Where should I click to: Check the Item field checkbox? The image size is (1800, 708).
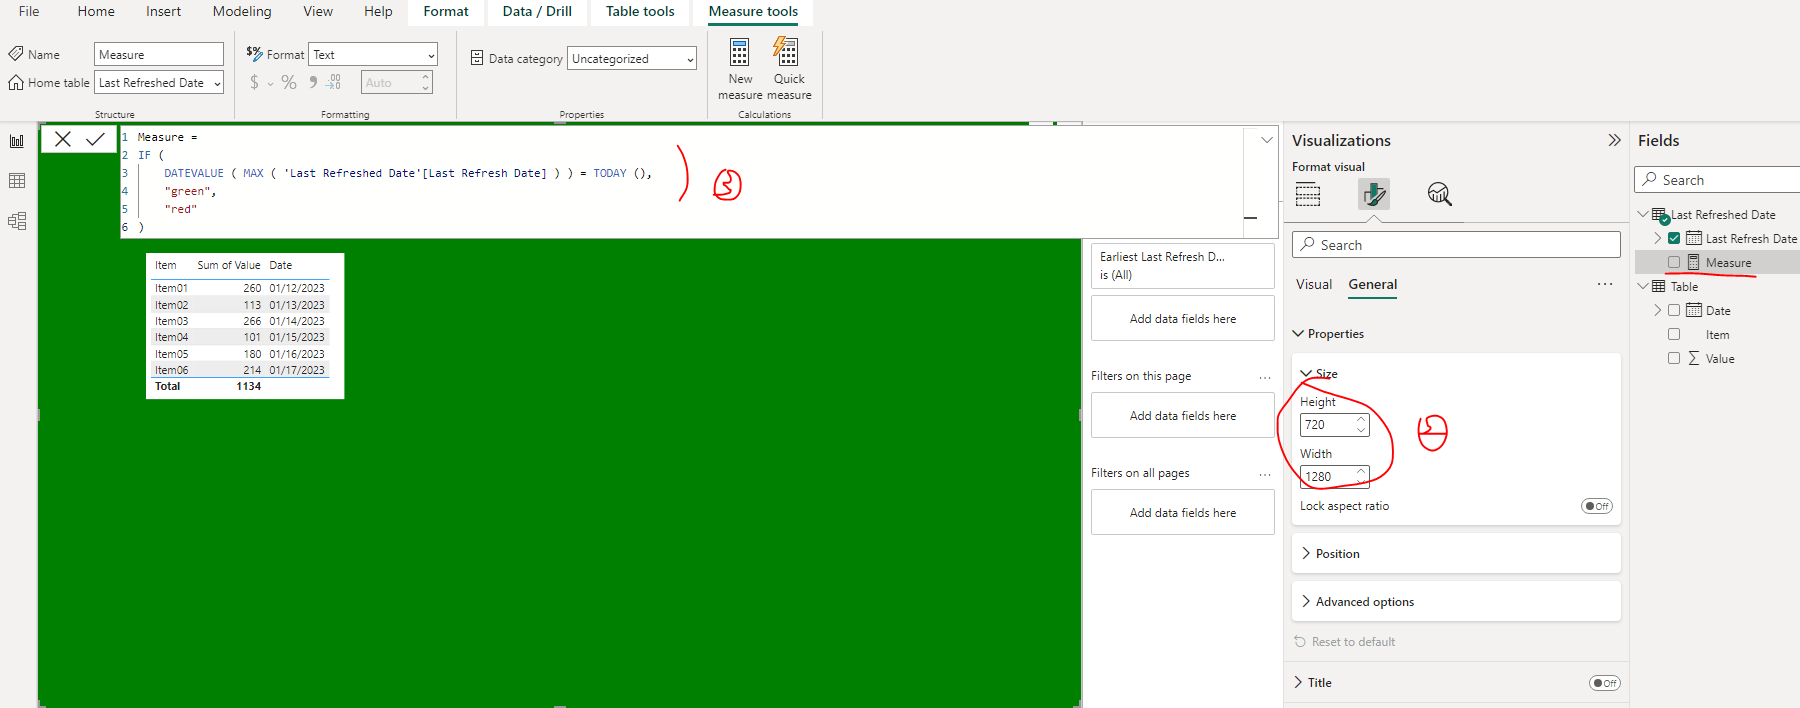click(x=1674, y=334)
